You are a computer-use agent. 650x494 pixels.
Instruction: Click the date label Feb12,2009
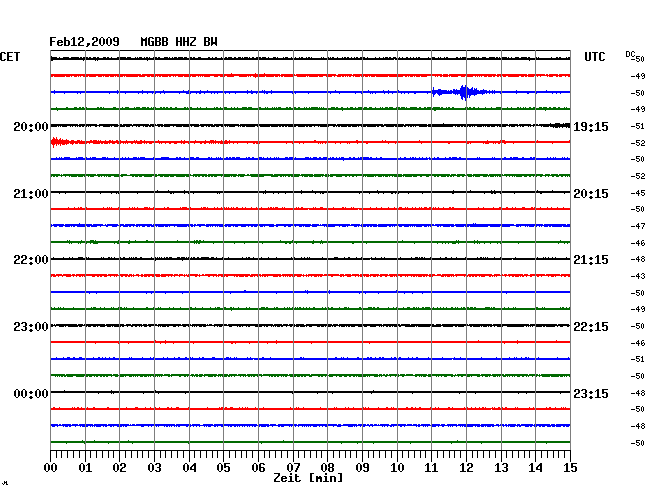84,42
